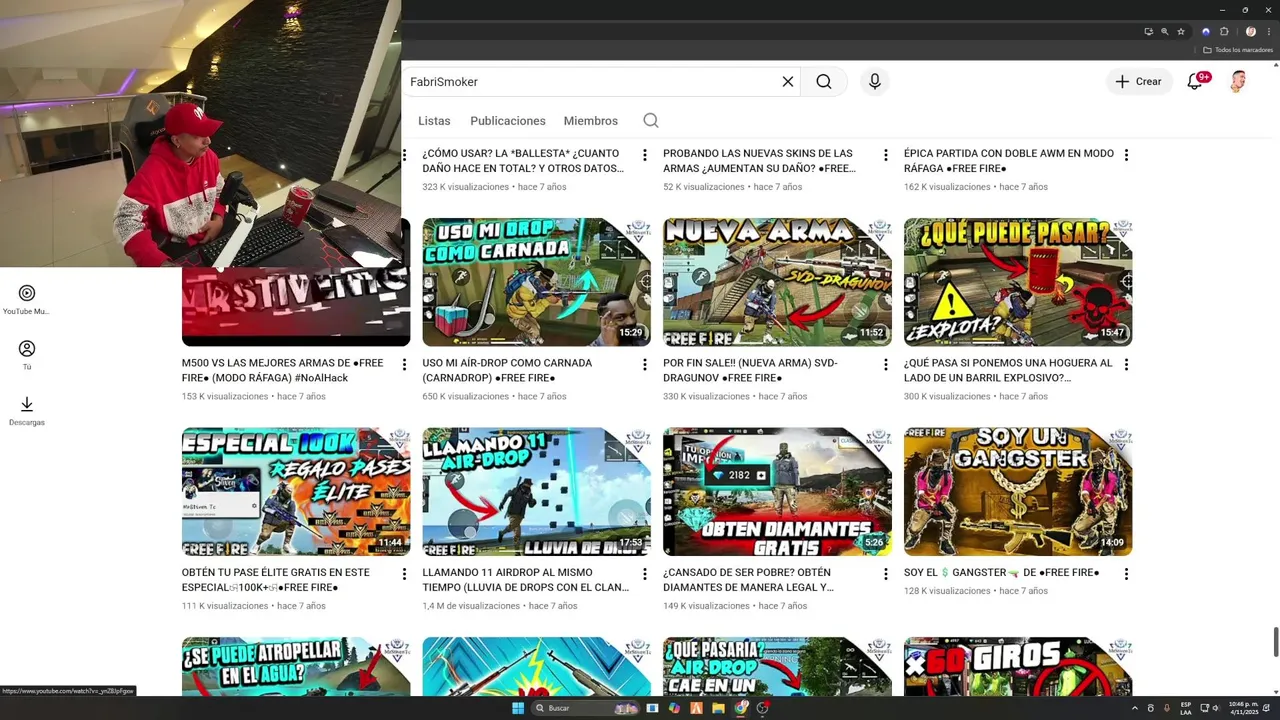Open the ¿CÓMO USAR? LA BALLESTA title
The width and height of the screenshot is (1280, 720).
pyautogui.click(x=523, y=161)
